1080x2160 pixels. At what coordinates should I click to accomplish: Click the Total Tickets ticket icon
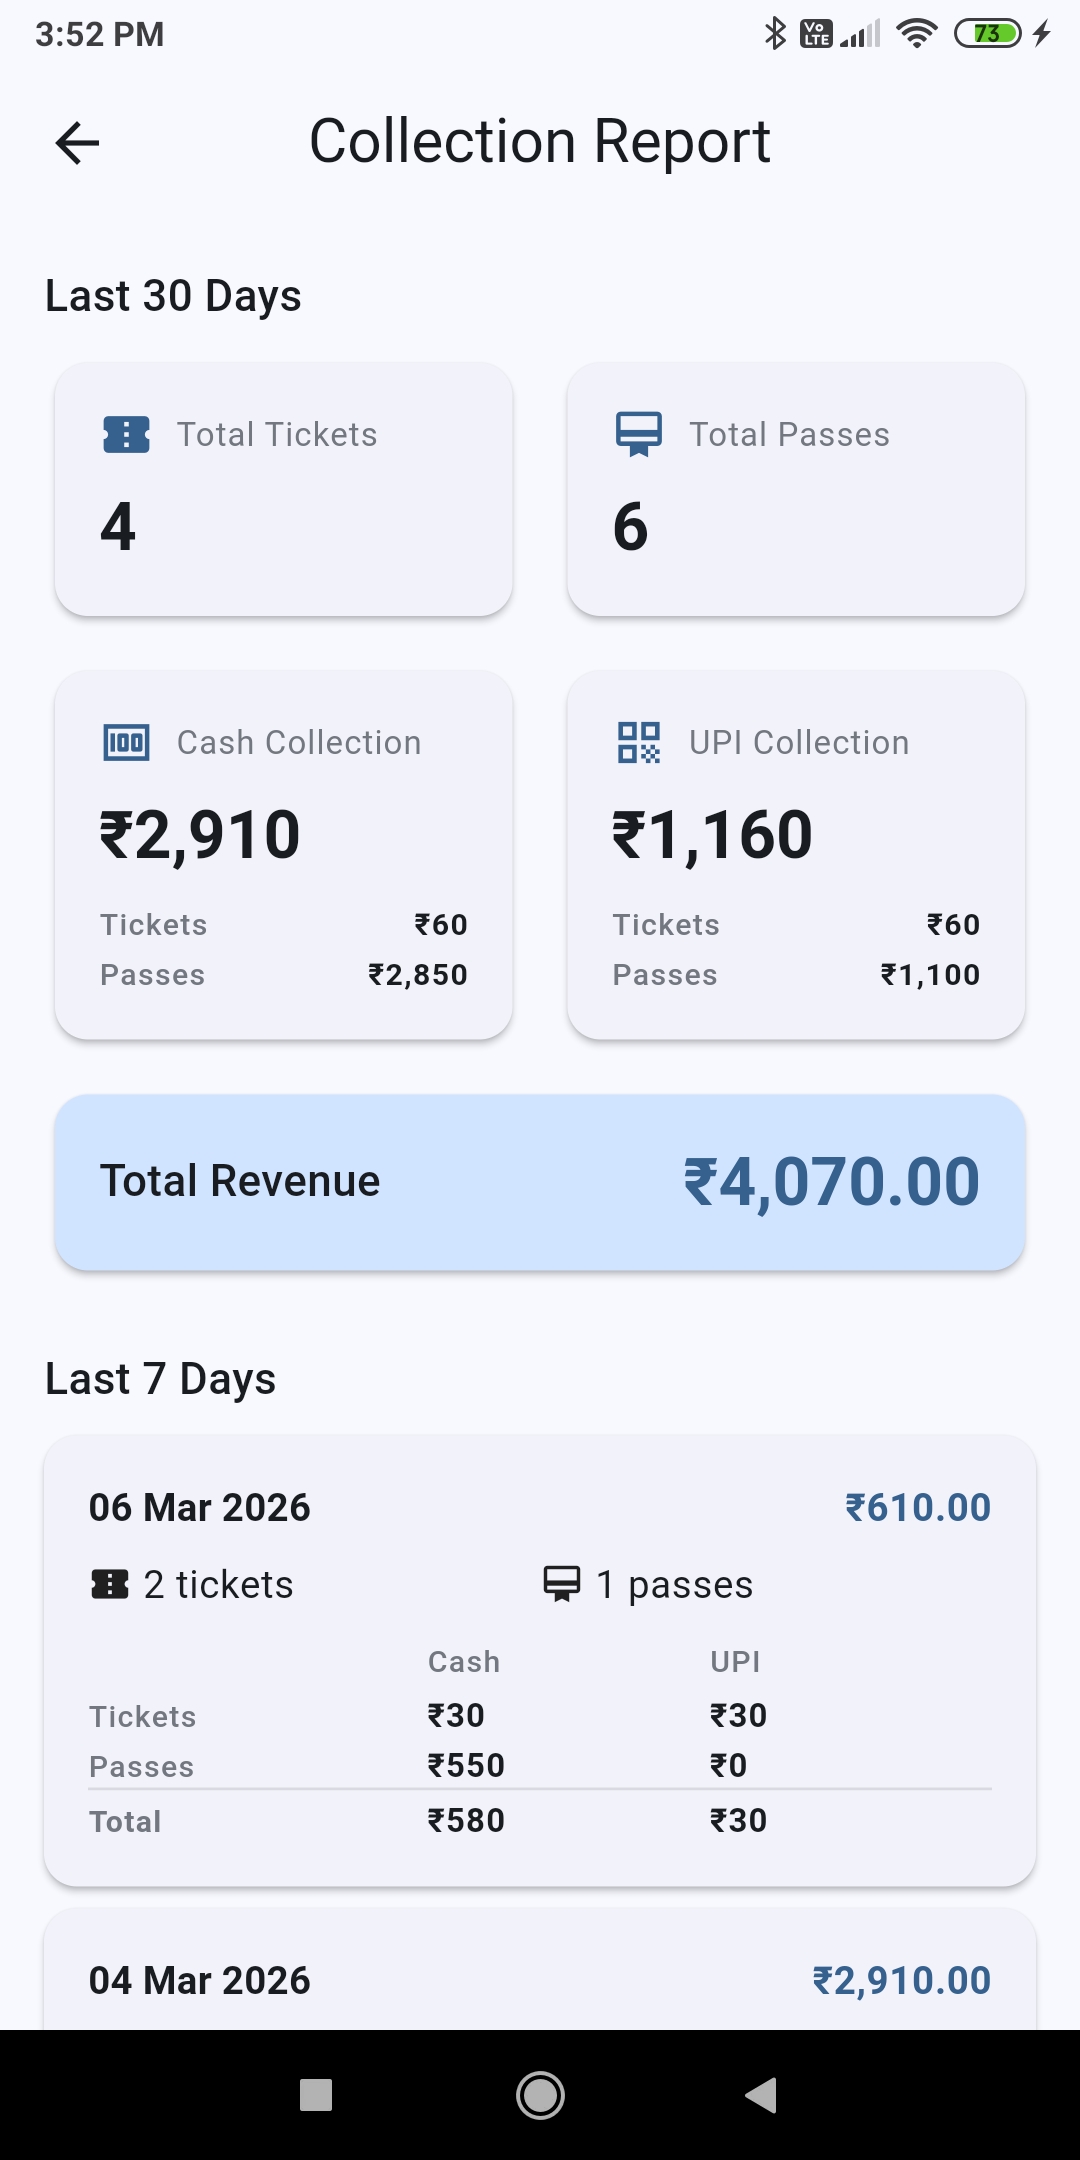click(x=127, y=435)
